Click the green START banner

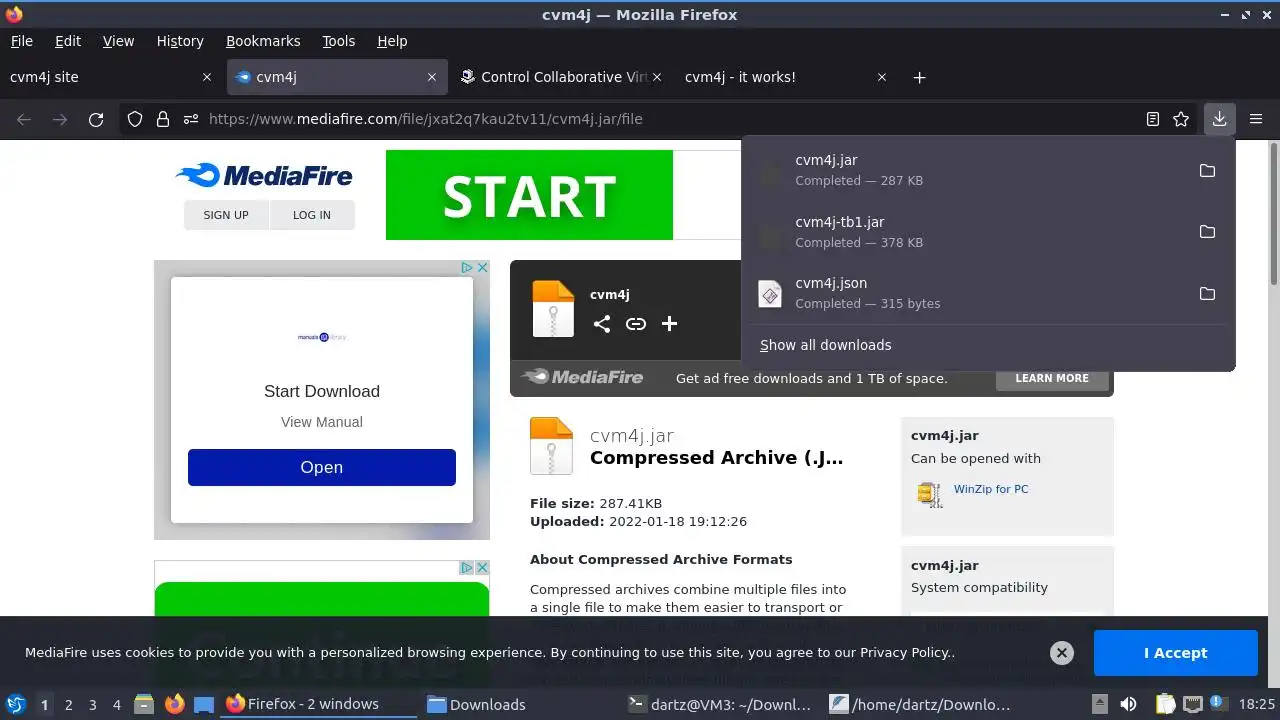(529, 195)
